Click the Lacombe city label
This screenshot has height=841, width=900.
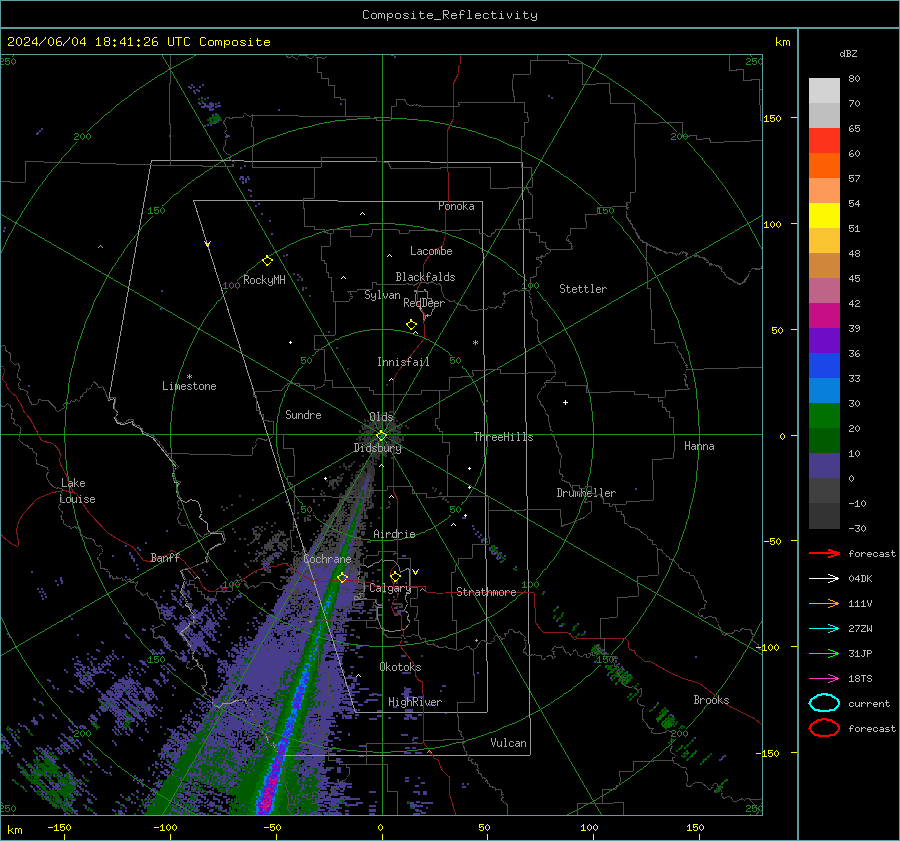431,251
